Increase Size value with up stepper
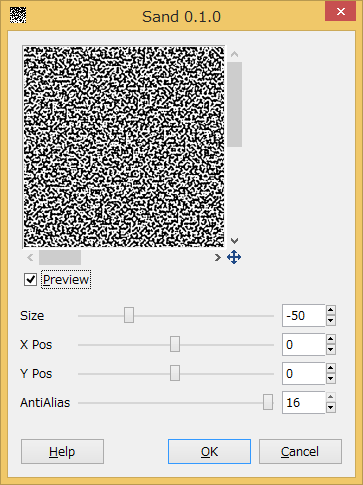The height and width of the screenshot is (485, 363). (x=330, y=310)
